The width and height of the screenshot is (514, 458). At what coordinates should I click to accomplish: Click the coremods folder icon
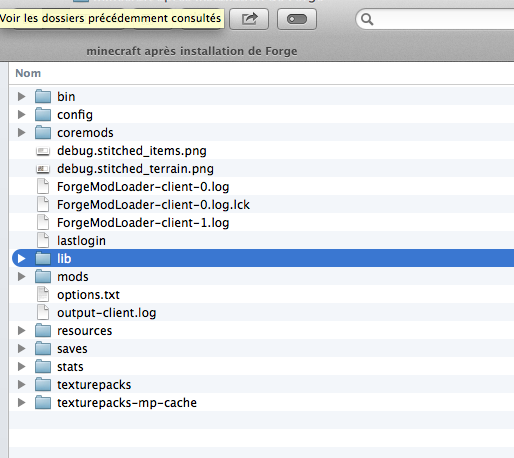coord(43,132)
